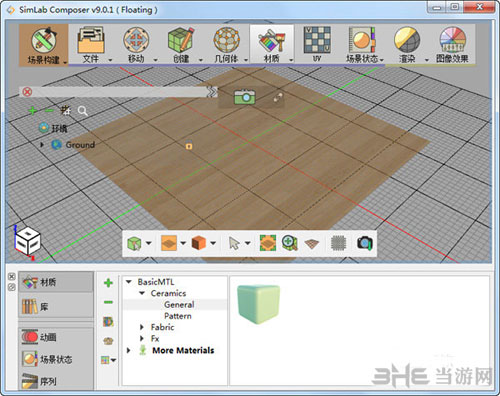Open dropdown arrow beside 渲染
Screen dimensions: 500x396
427,60
